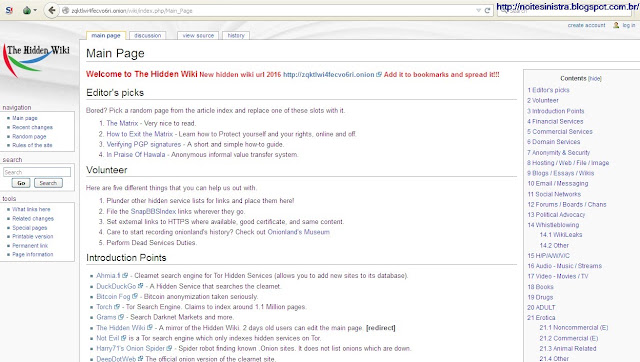Image resolution: width=640 pixels, height=362 pixels.
Task: Open Special pages link
Action: 29,228
